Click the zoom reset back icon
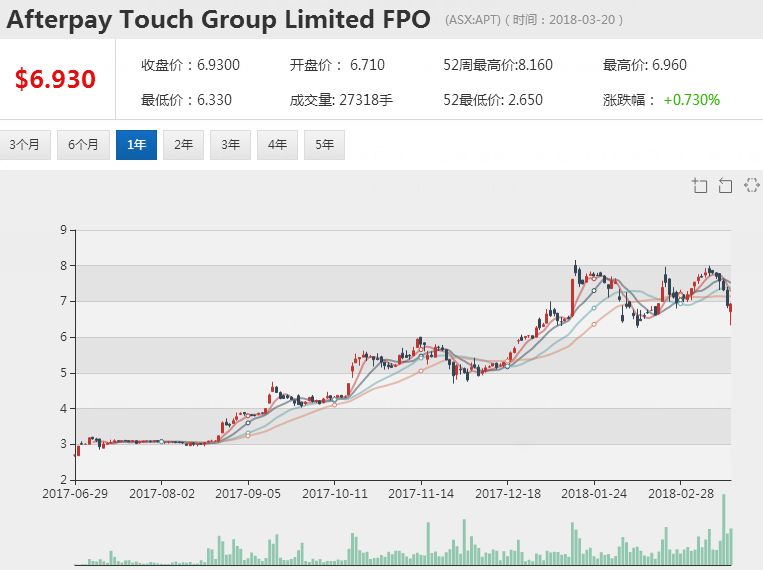 pos(725,185)
